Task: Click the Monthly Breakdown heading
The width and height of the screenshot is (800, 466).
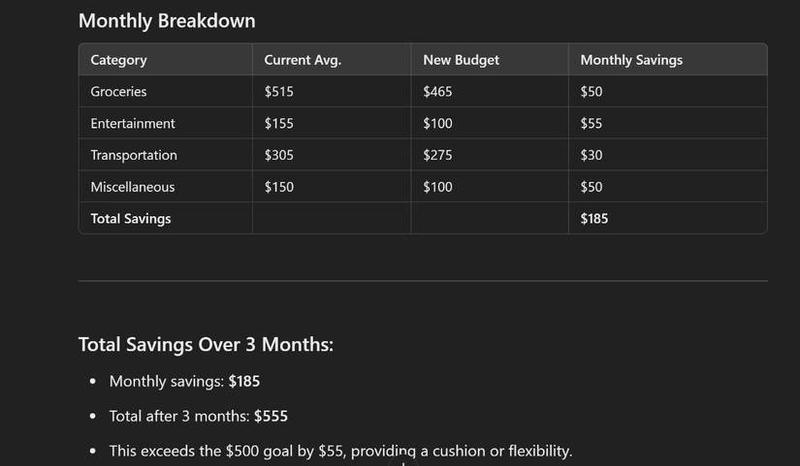Action: coord(167,20)
